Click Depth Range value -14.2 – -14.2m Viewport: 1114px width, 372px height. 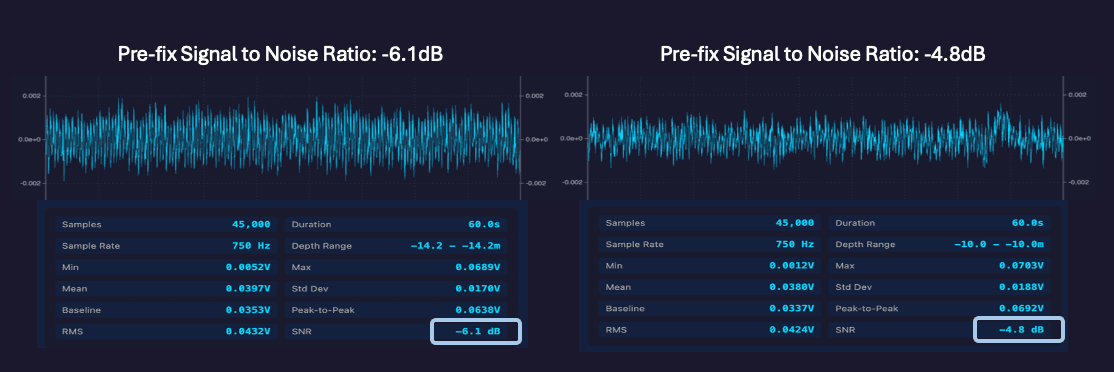click(x=455, y=246)
